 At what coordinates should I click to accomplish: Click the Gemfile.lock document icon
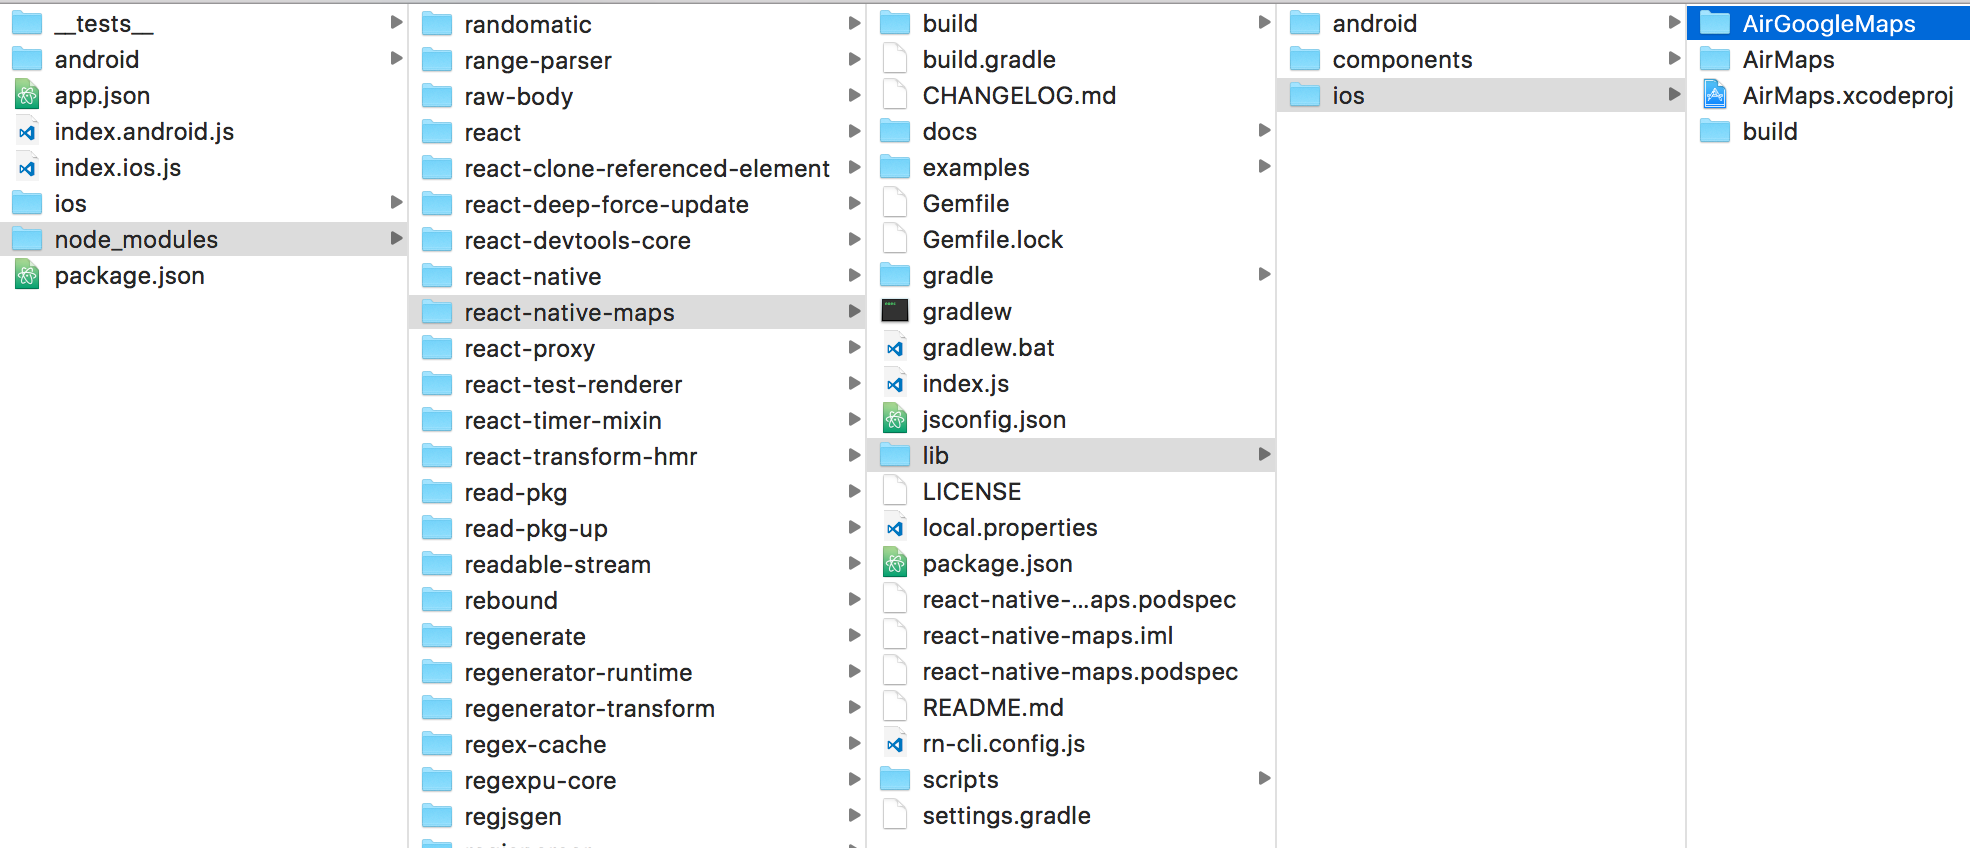click(895, 240)
